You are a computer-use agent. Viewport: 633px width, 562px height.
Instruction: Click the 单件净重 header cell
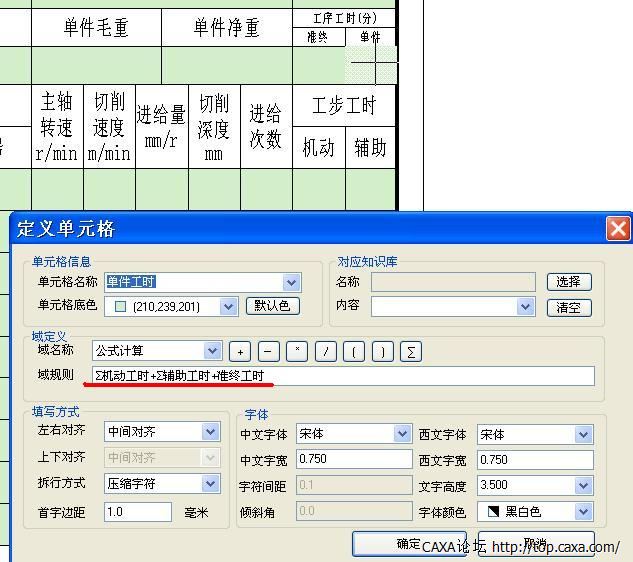click(x=227, y=27)
